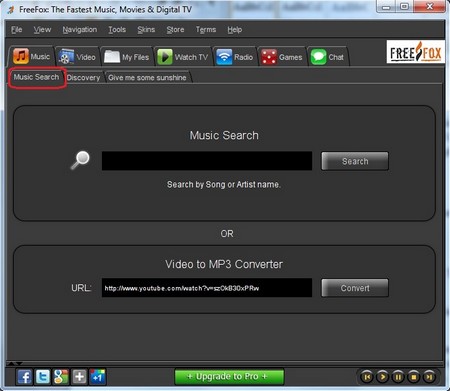Open the Give me some sunshine tab
The image size is (450, 391).
pyautogui.click(x=147, y=78)
